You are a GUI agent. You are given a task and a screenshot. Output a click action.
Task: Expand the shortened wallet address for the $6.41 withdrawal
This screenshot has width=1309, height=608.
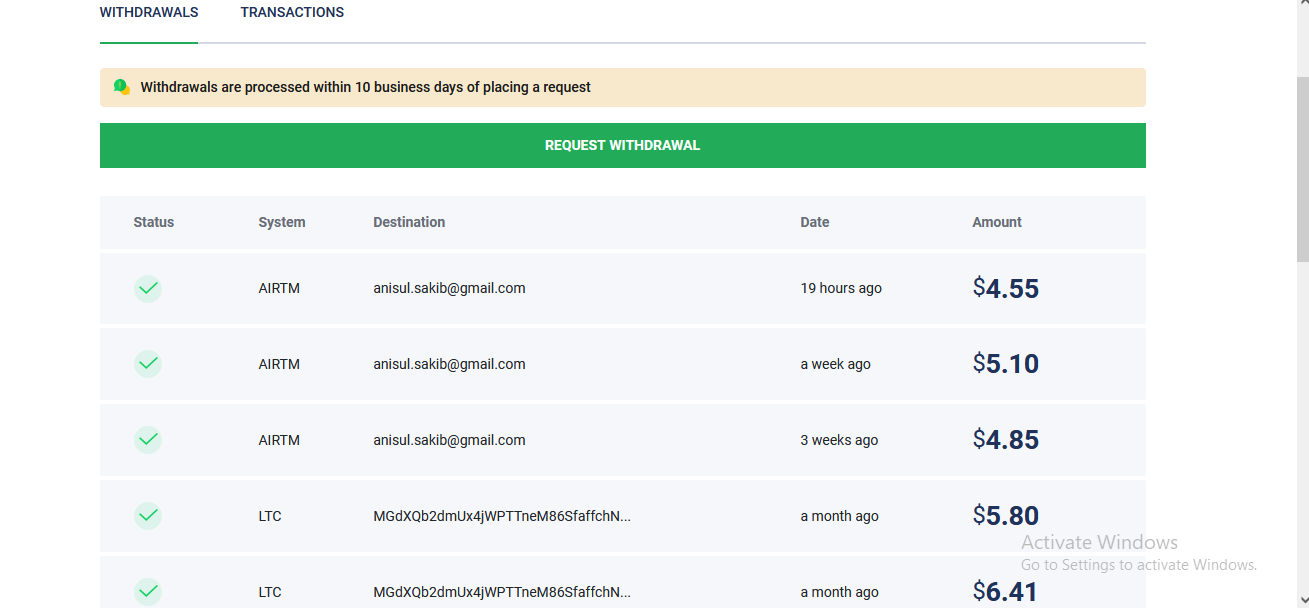coord(502,592)
